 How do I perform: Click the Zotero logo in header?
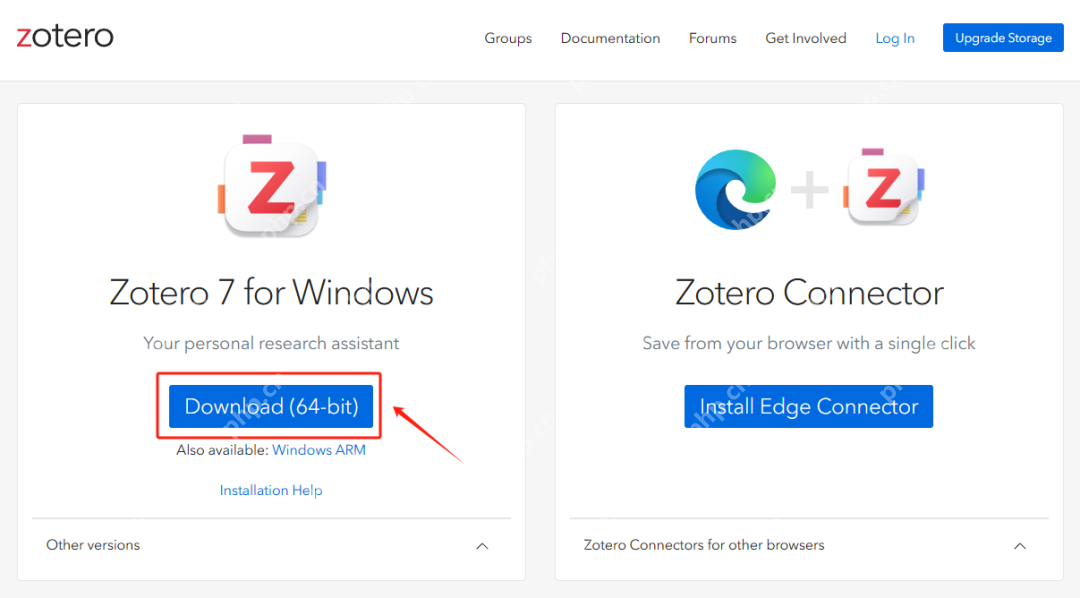(x=65, y=37)
